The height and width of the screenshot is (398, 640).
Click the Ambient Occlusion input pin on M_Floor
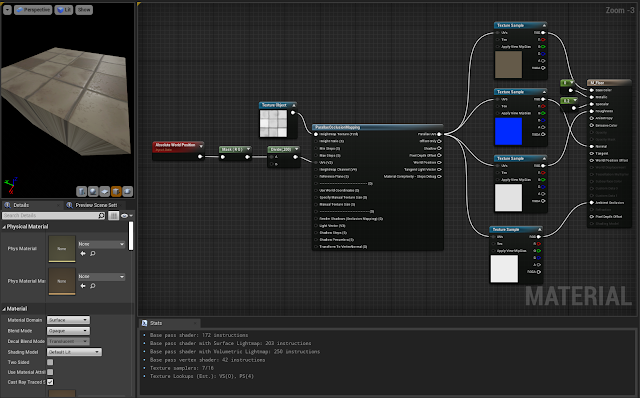coord(591,202)
